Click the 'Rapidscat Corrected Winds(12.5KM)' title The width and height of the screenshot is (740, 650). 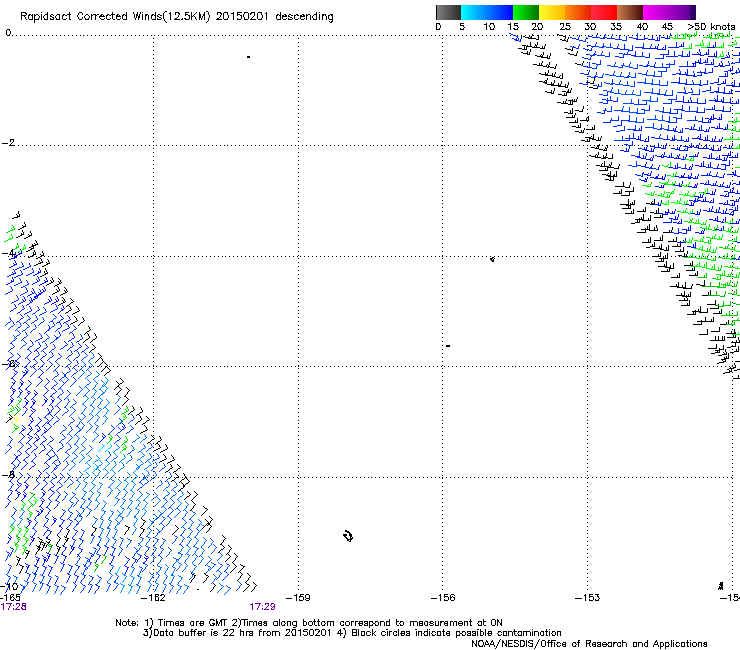115,17
